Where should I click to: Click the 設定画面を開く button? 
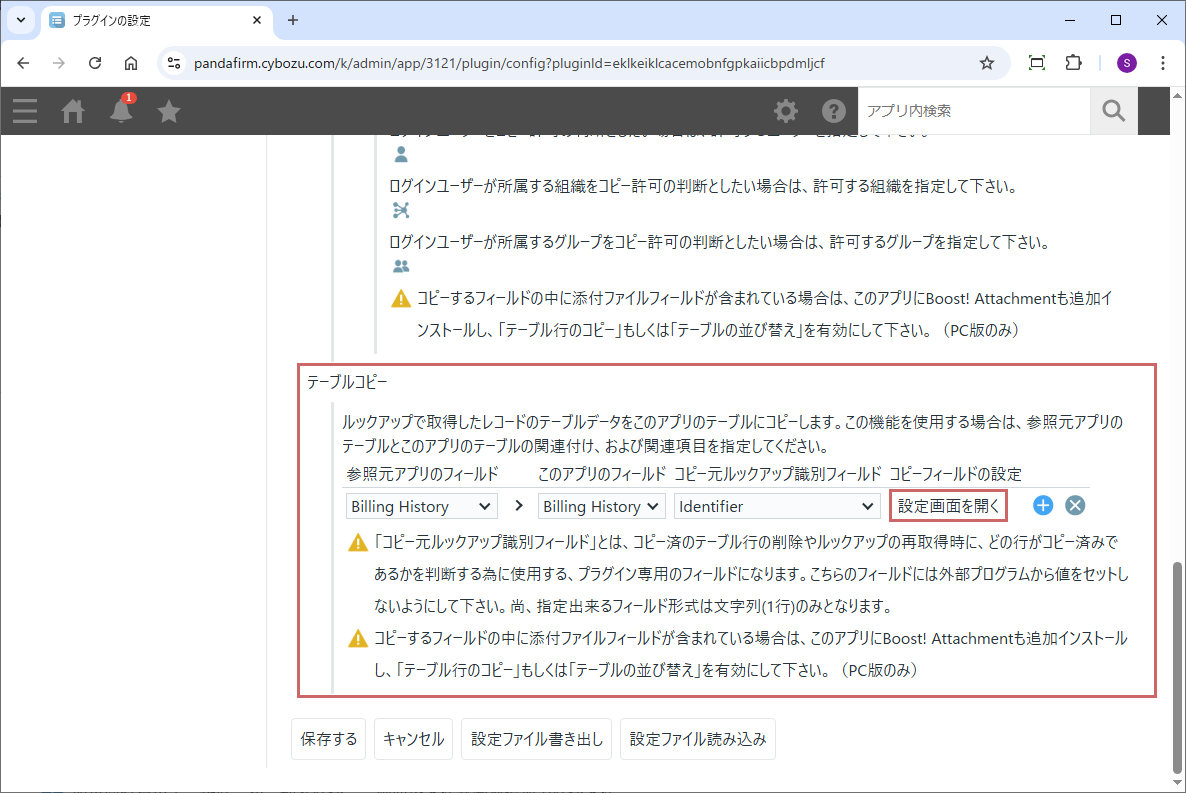948,506
